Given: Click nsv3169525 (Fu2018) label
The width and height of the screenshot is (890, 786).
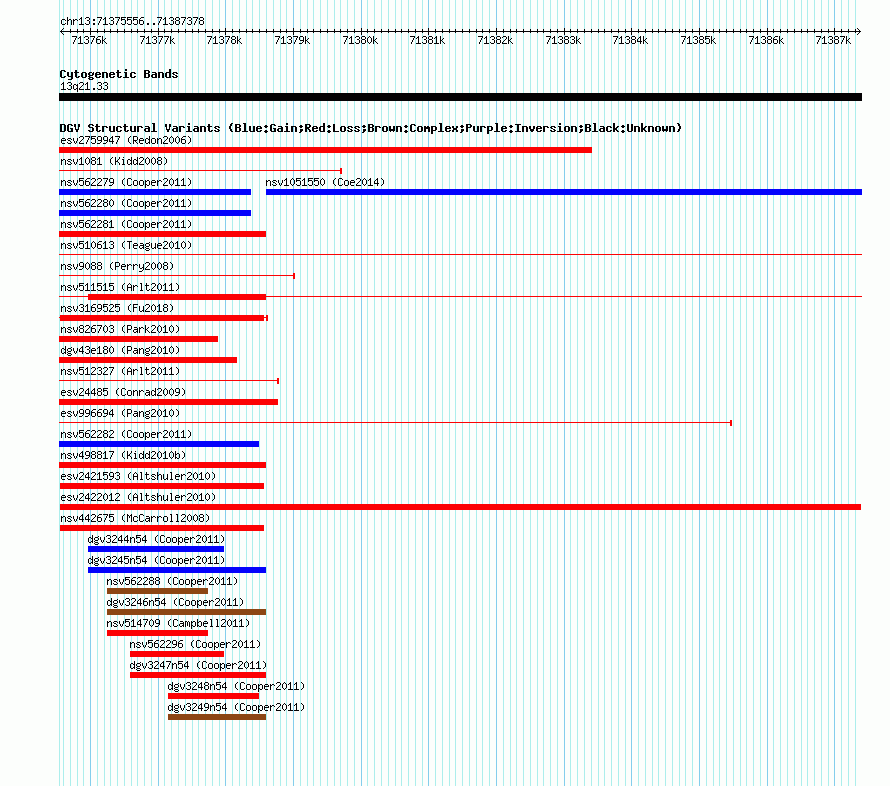Looking at the screenshot, I should tap(117, 308).
